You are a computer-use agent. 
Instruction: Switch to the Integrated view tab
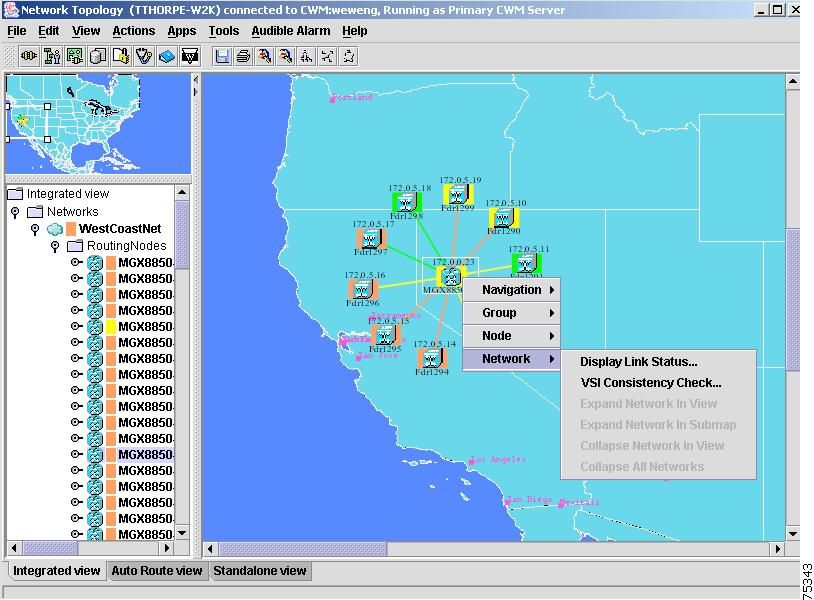click(56, 570)
